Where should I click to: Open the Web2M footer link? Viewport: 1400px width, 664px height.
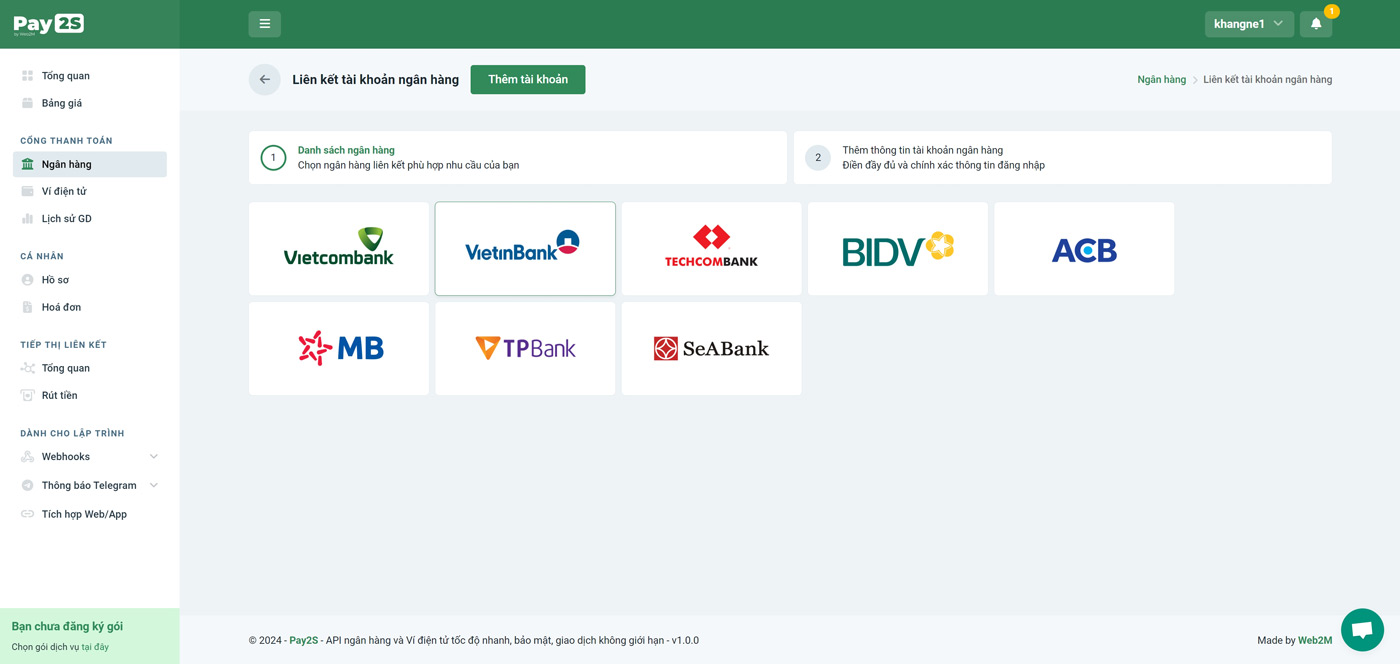point(1315,640)
